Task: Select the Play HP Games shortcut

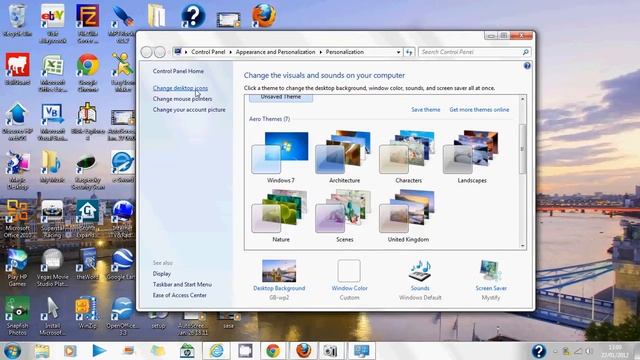Action: (x=17, y=267)
